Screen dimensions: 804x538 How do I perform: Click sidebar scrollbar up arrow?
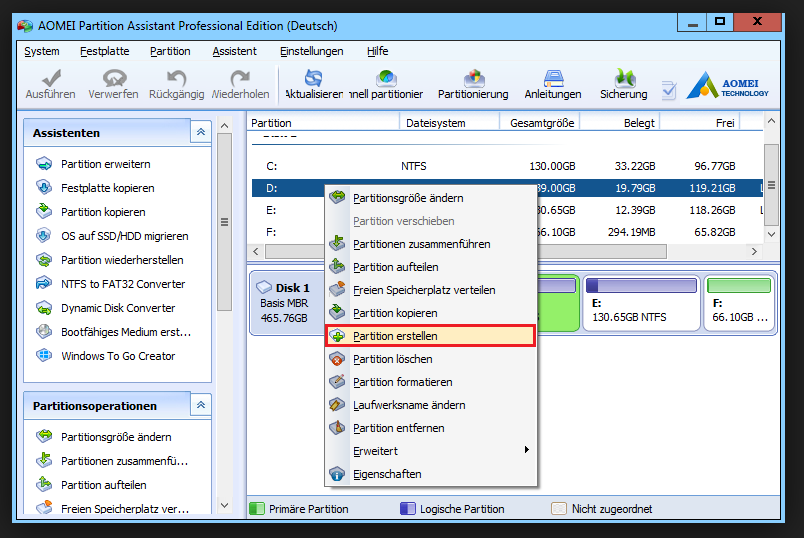224,126
